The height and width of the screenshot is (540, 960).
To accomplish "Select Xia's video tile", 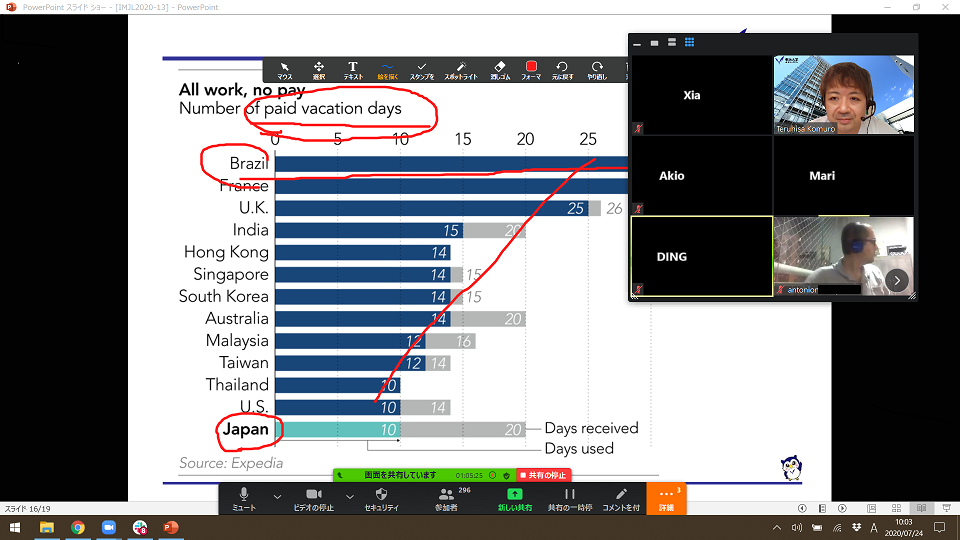I will (x=702, y=95).
